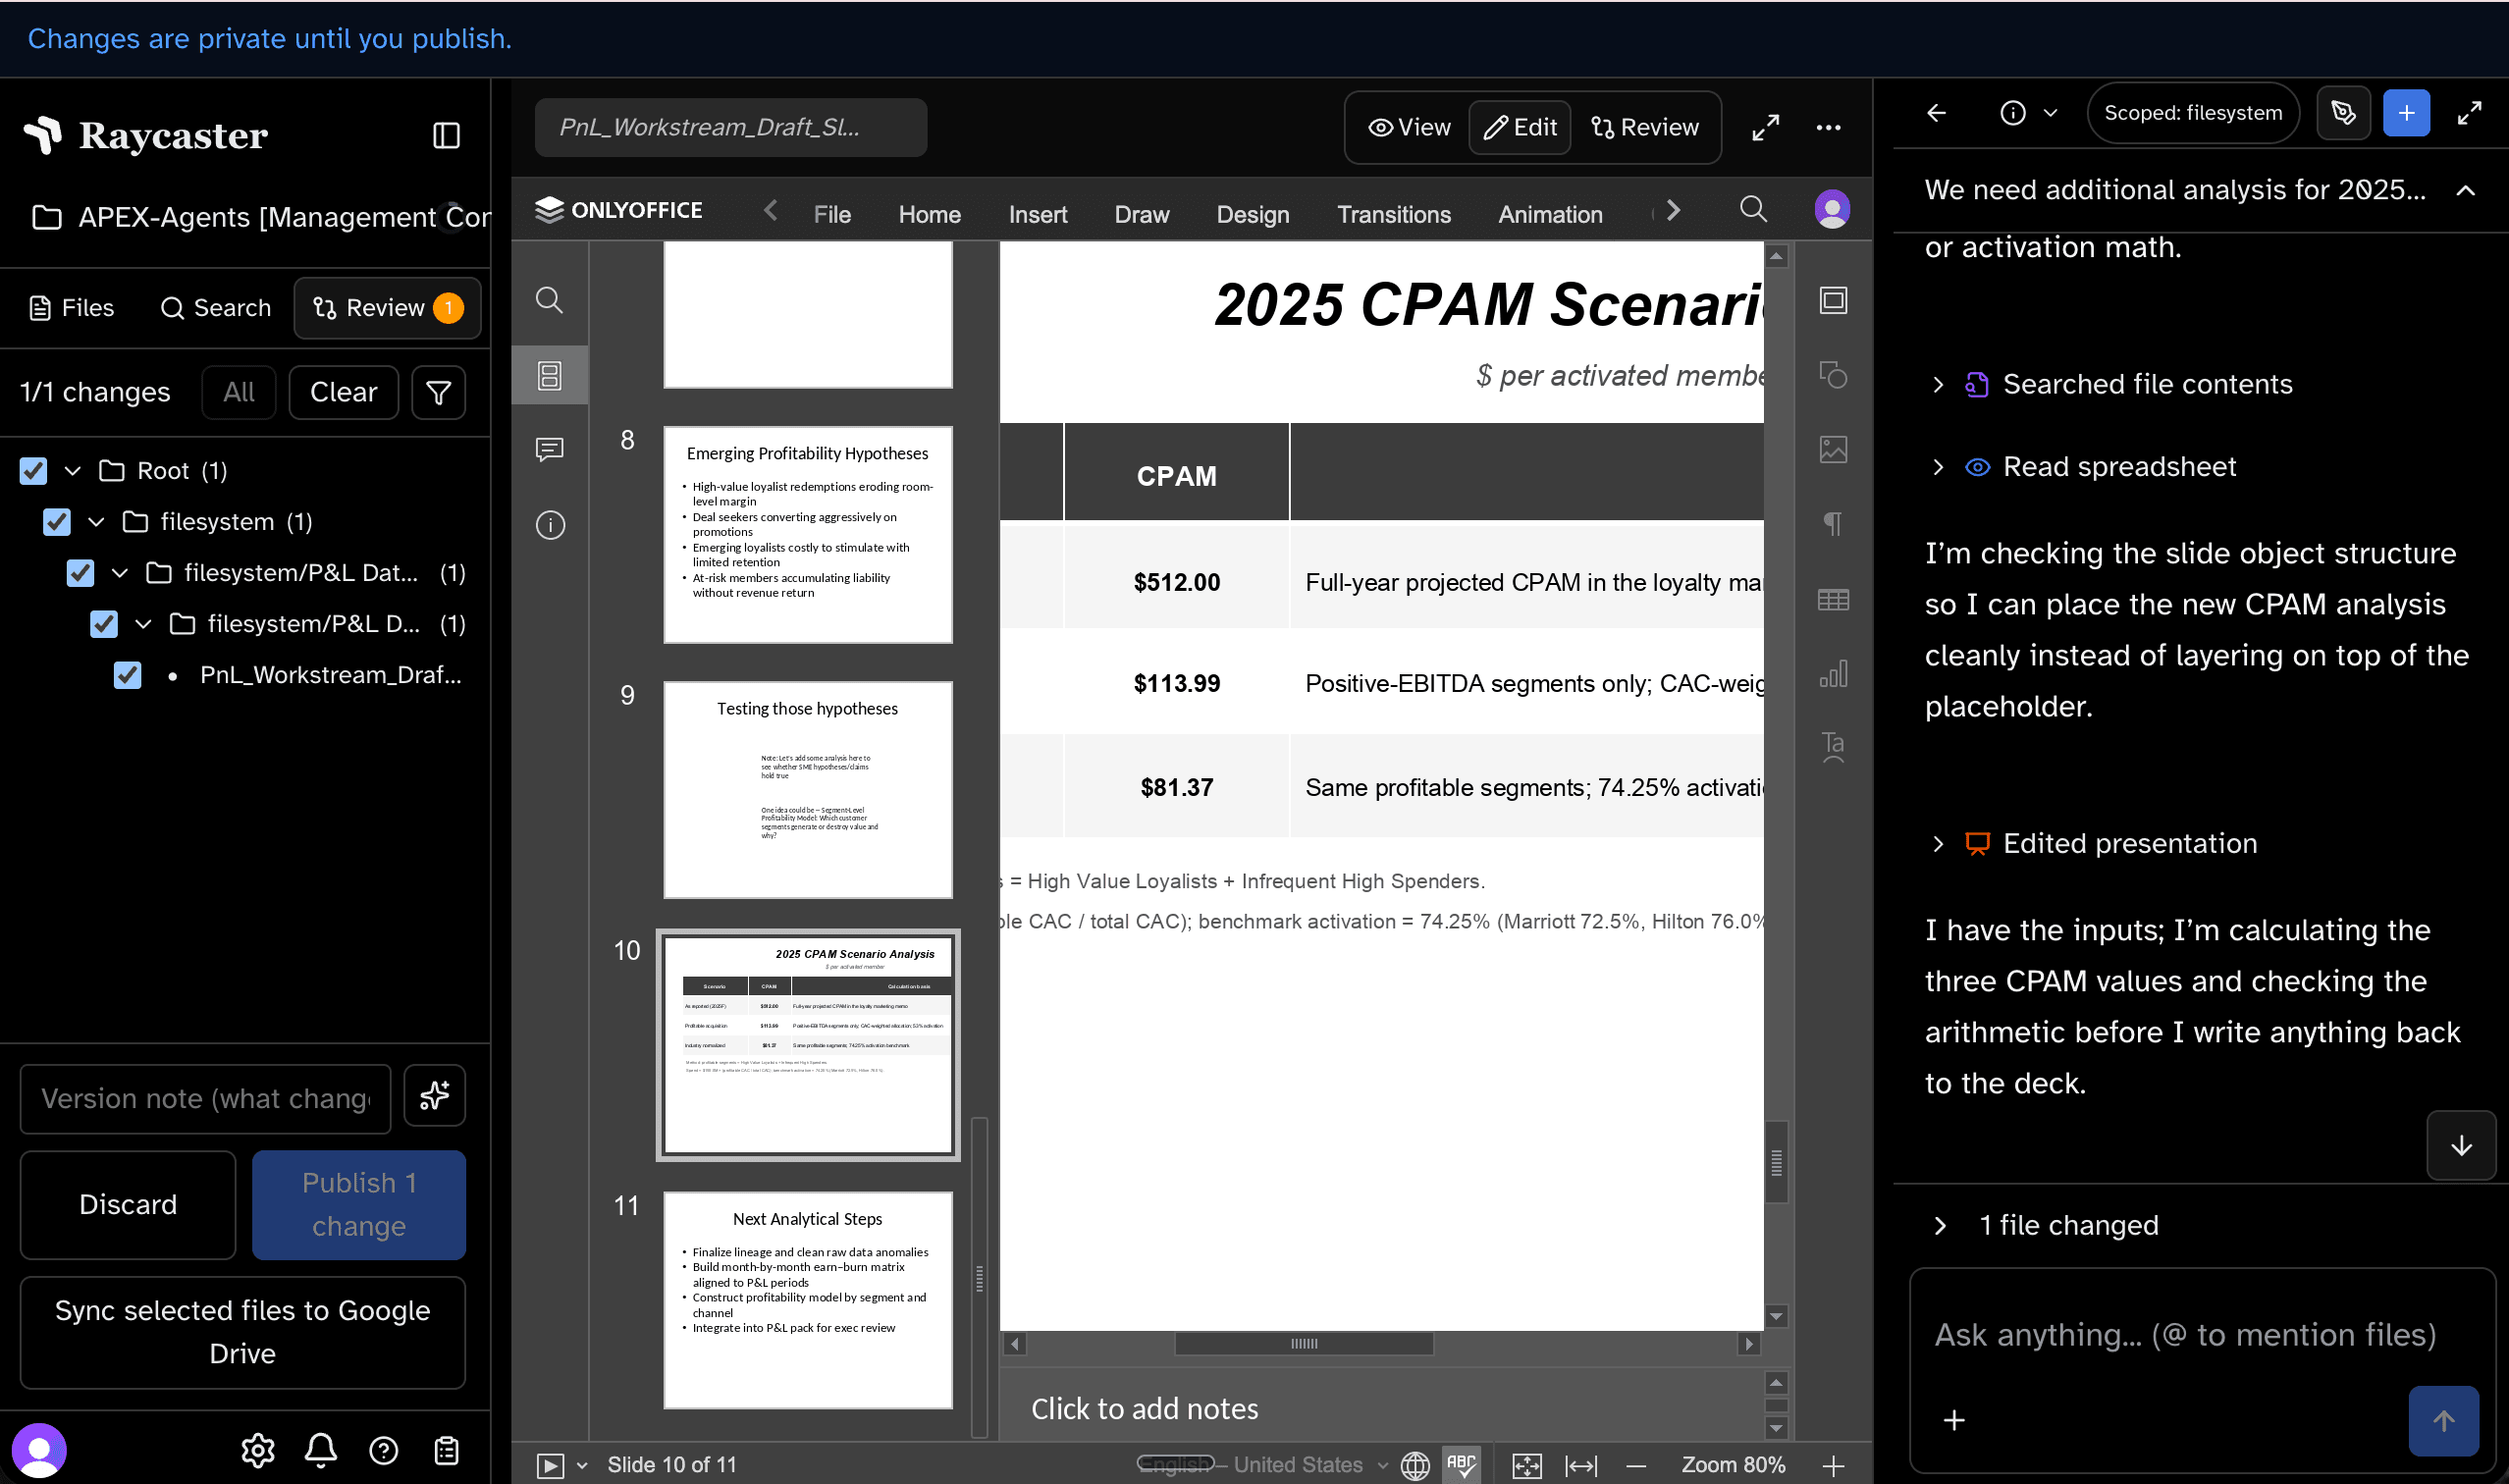Click the Publish 1 change button

[358, 1204]
